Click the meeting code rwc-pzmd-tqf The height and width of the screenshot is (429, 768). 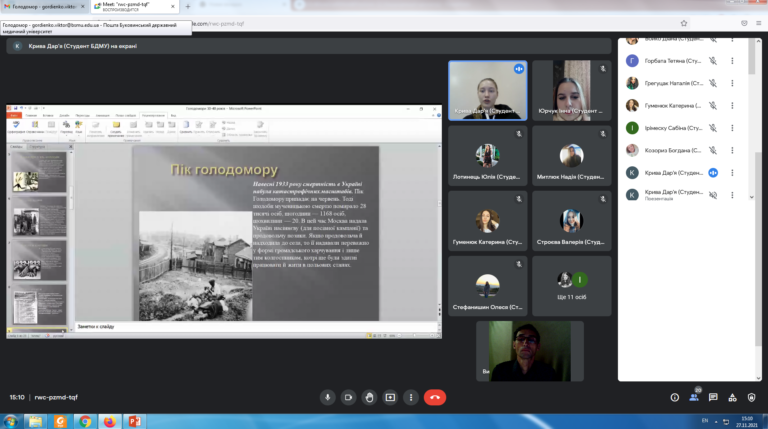click(56, 397)
